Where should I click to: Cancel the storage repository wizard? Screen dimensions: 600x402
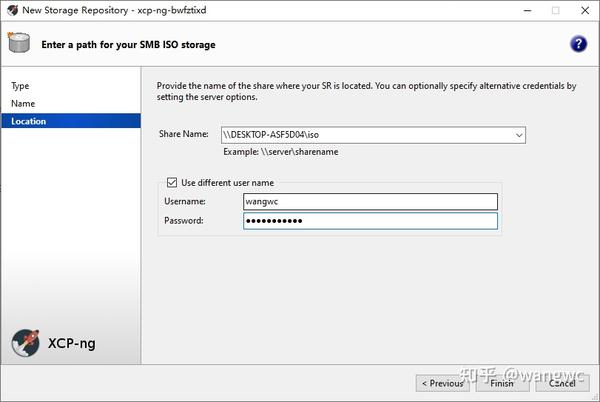[x=561, y=382]
